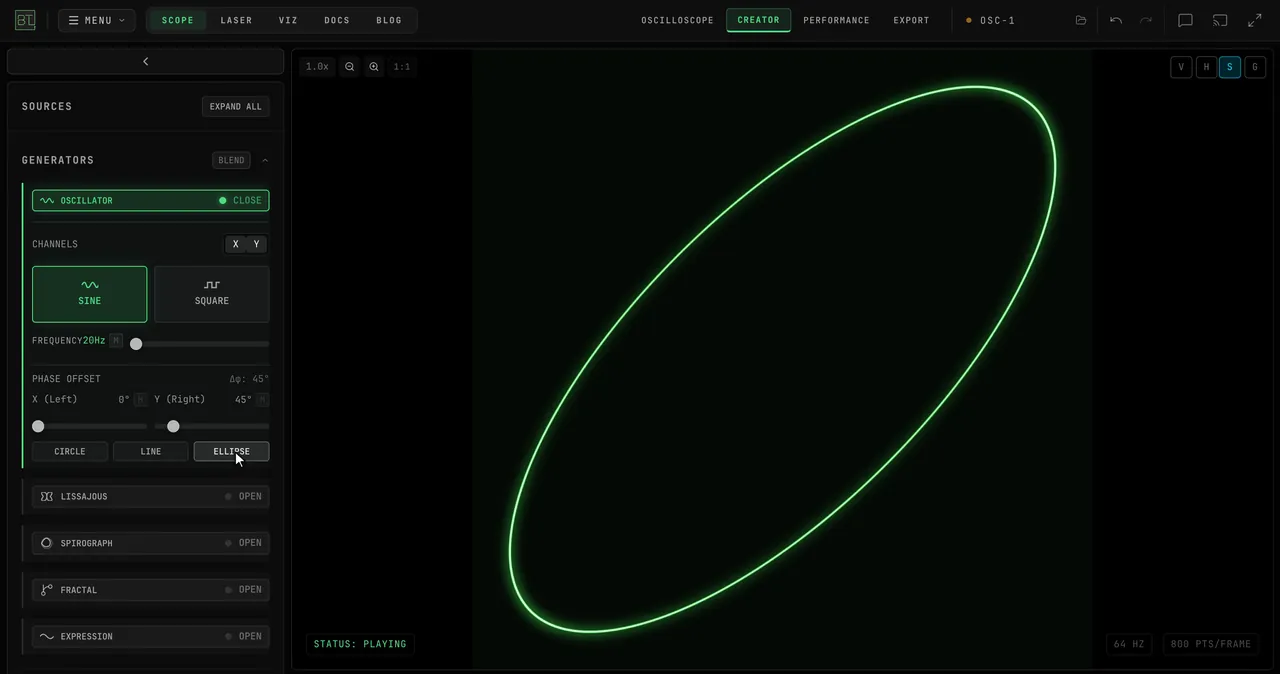Click the Fractal branch icon

[x=47, y=590]
